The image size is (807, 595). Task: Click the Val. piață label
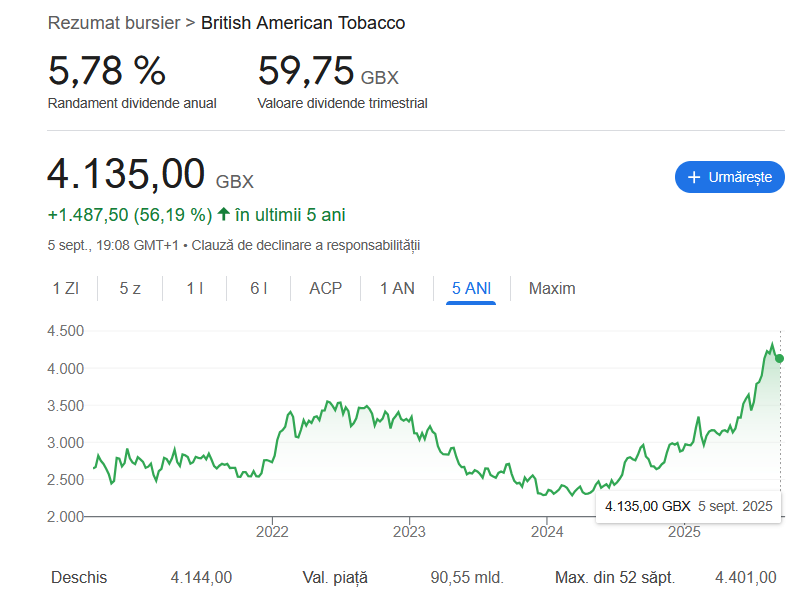335,577
